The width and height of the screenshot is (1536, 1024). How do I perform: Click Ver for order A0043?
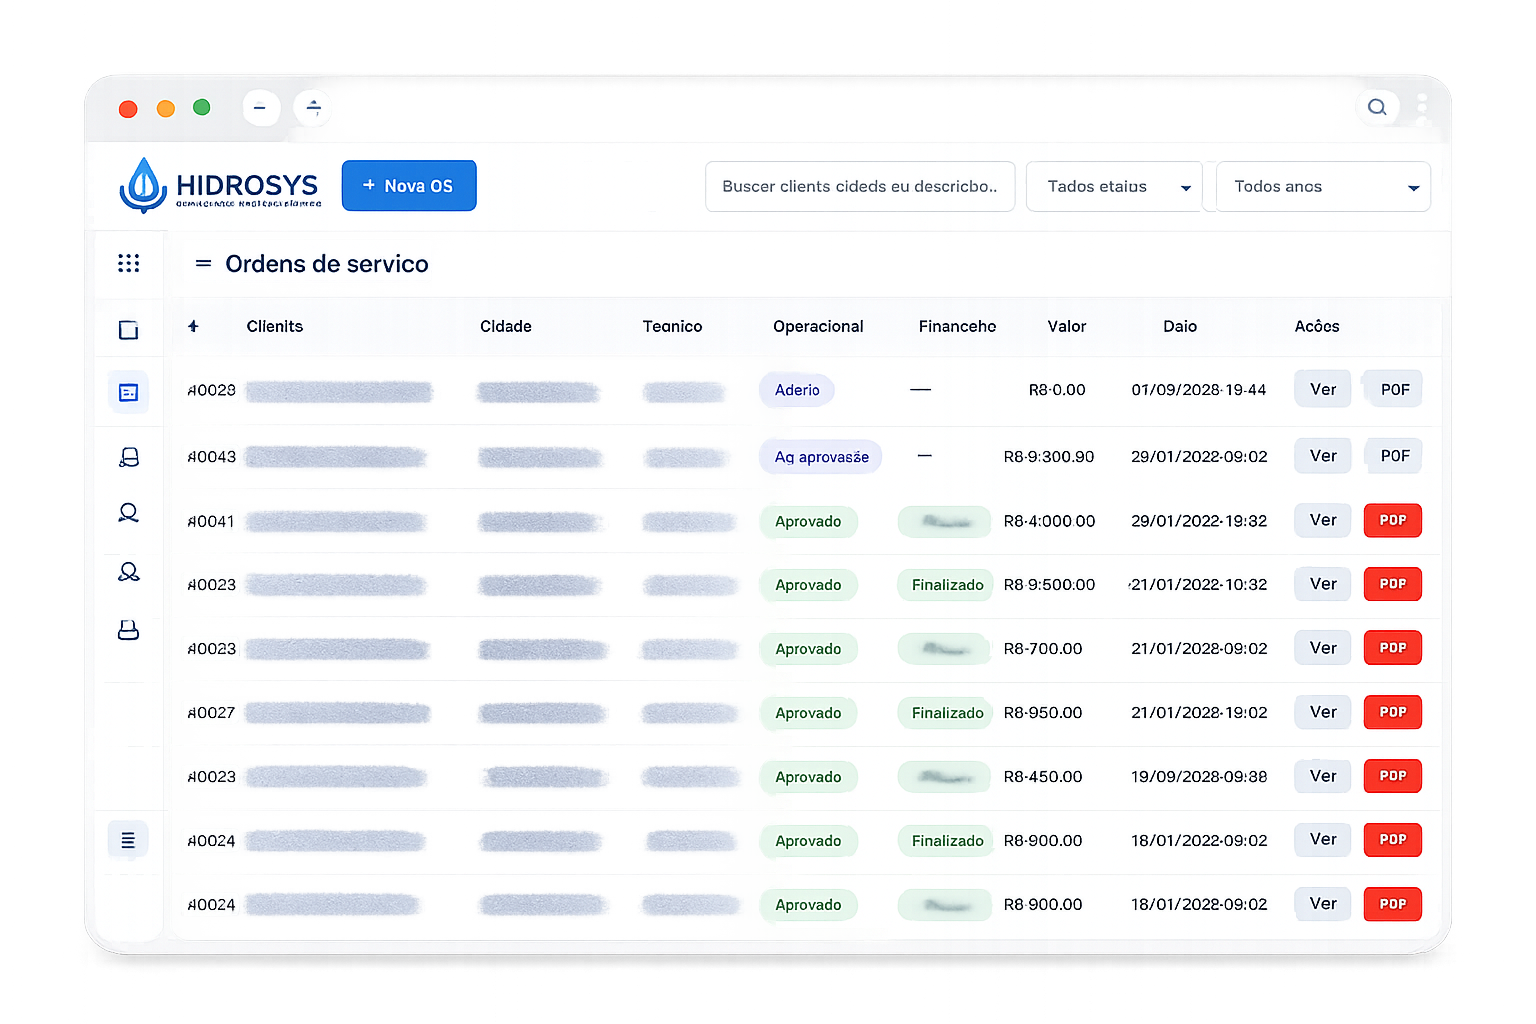point(1322,456)
